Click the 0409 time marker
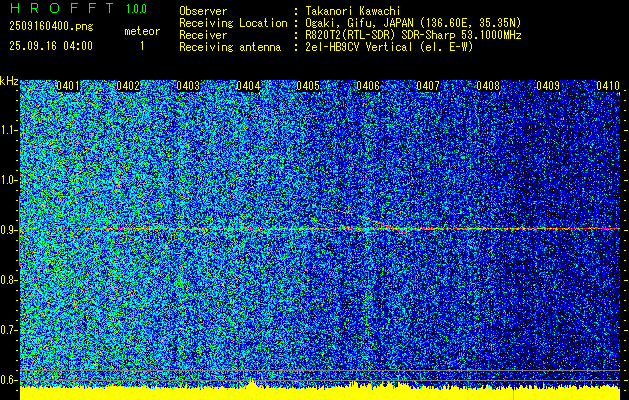Viewport: 629px width, 400px height. click(x=548, y=86)
